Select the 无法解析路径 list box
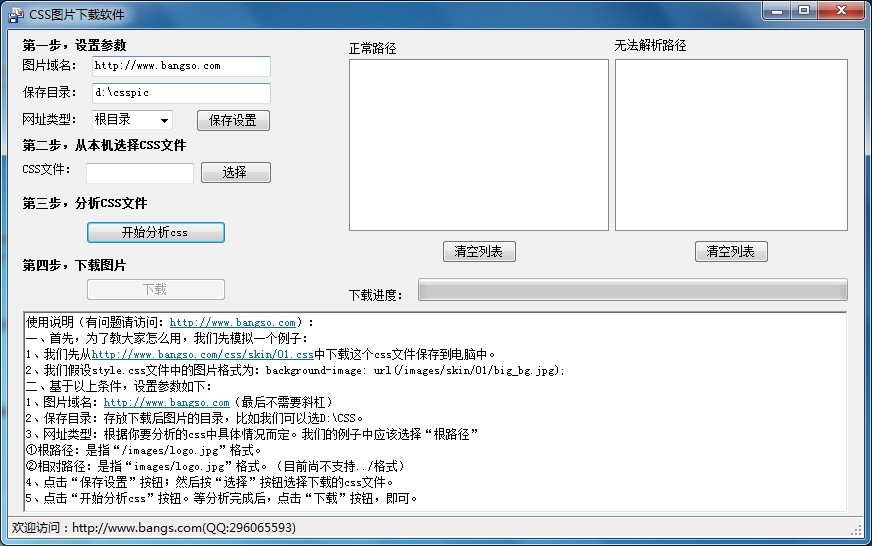The width and height of the screenshot is (872, 546). point(730,145)
